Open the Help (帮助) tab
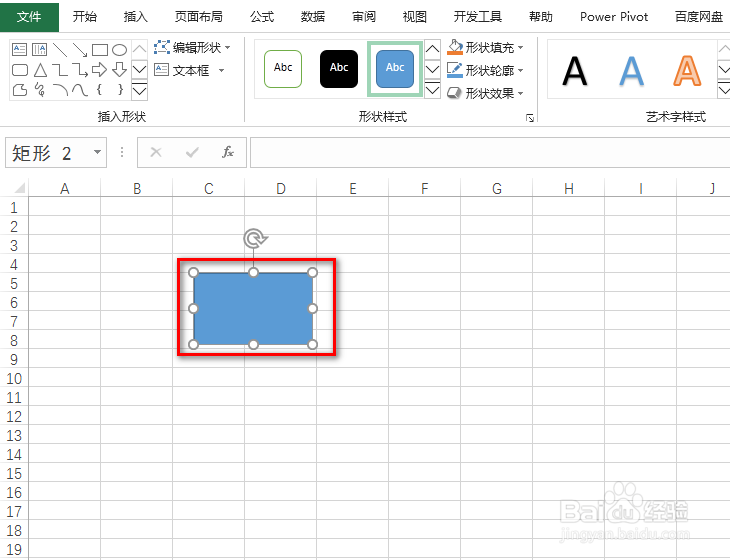The width and height of the screenshot is (730, 560). click(541, 17)
